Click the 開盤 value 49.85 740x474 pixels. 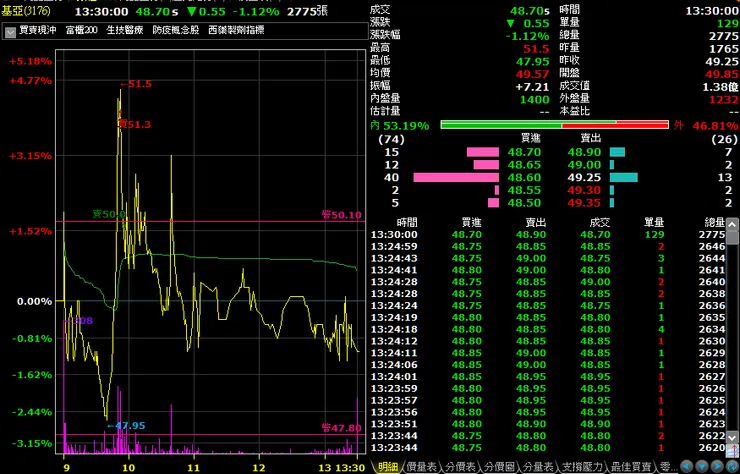[x=722, y=74]
